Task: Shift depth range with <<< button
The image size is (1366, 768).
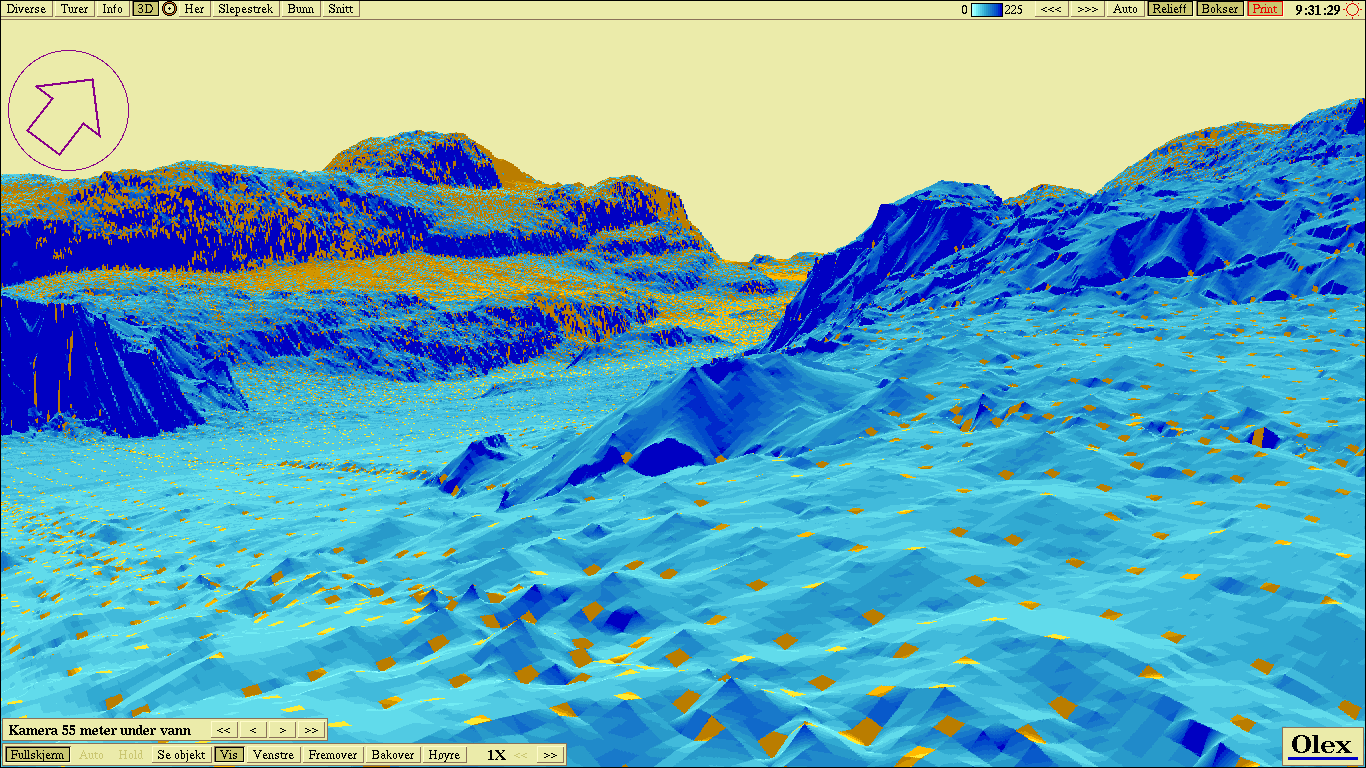Action: (x=1051, y=9)
